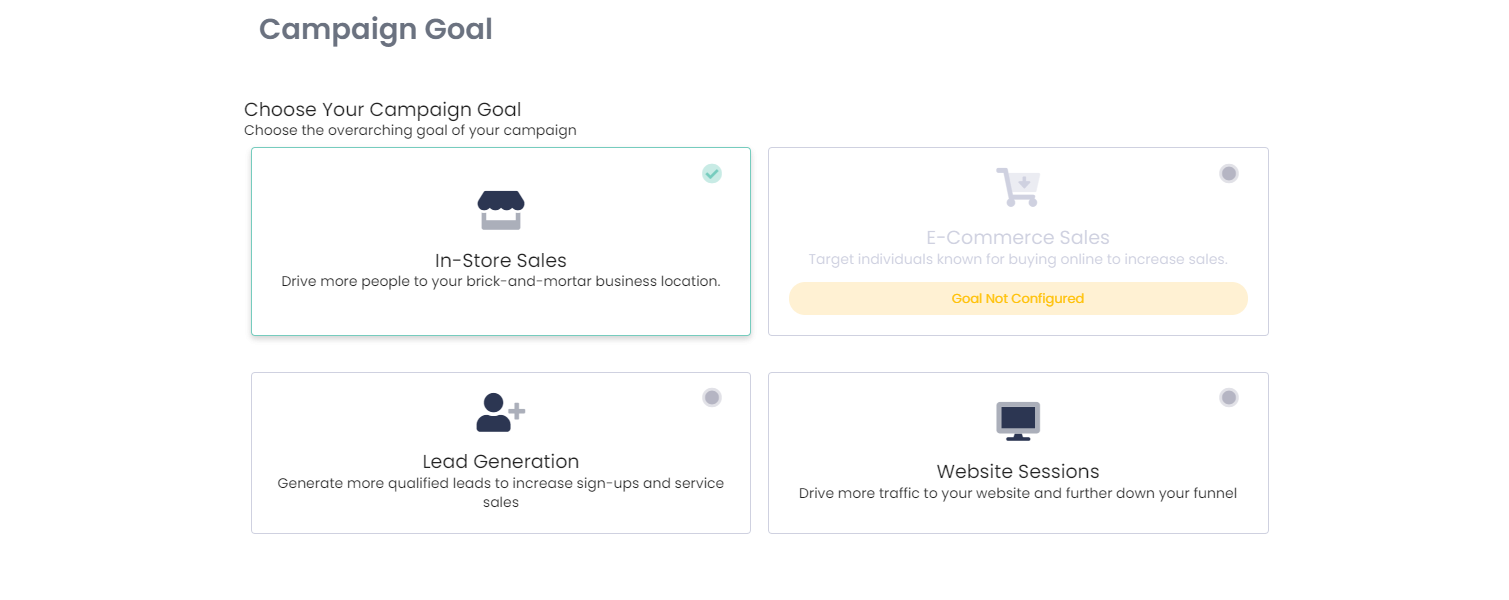This screenshot has height=600, width=1509.
Task: Click the 'Choose Your Campaign Goal' subheading
Action: click(x=383, y=109)
